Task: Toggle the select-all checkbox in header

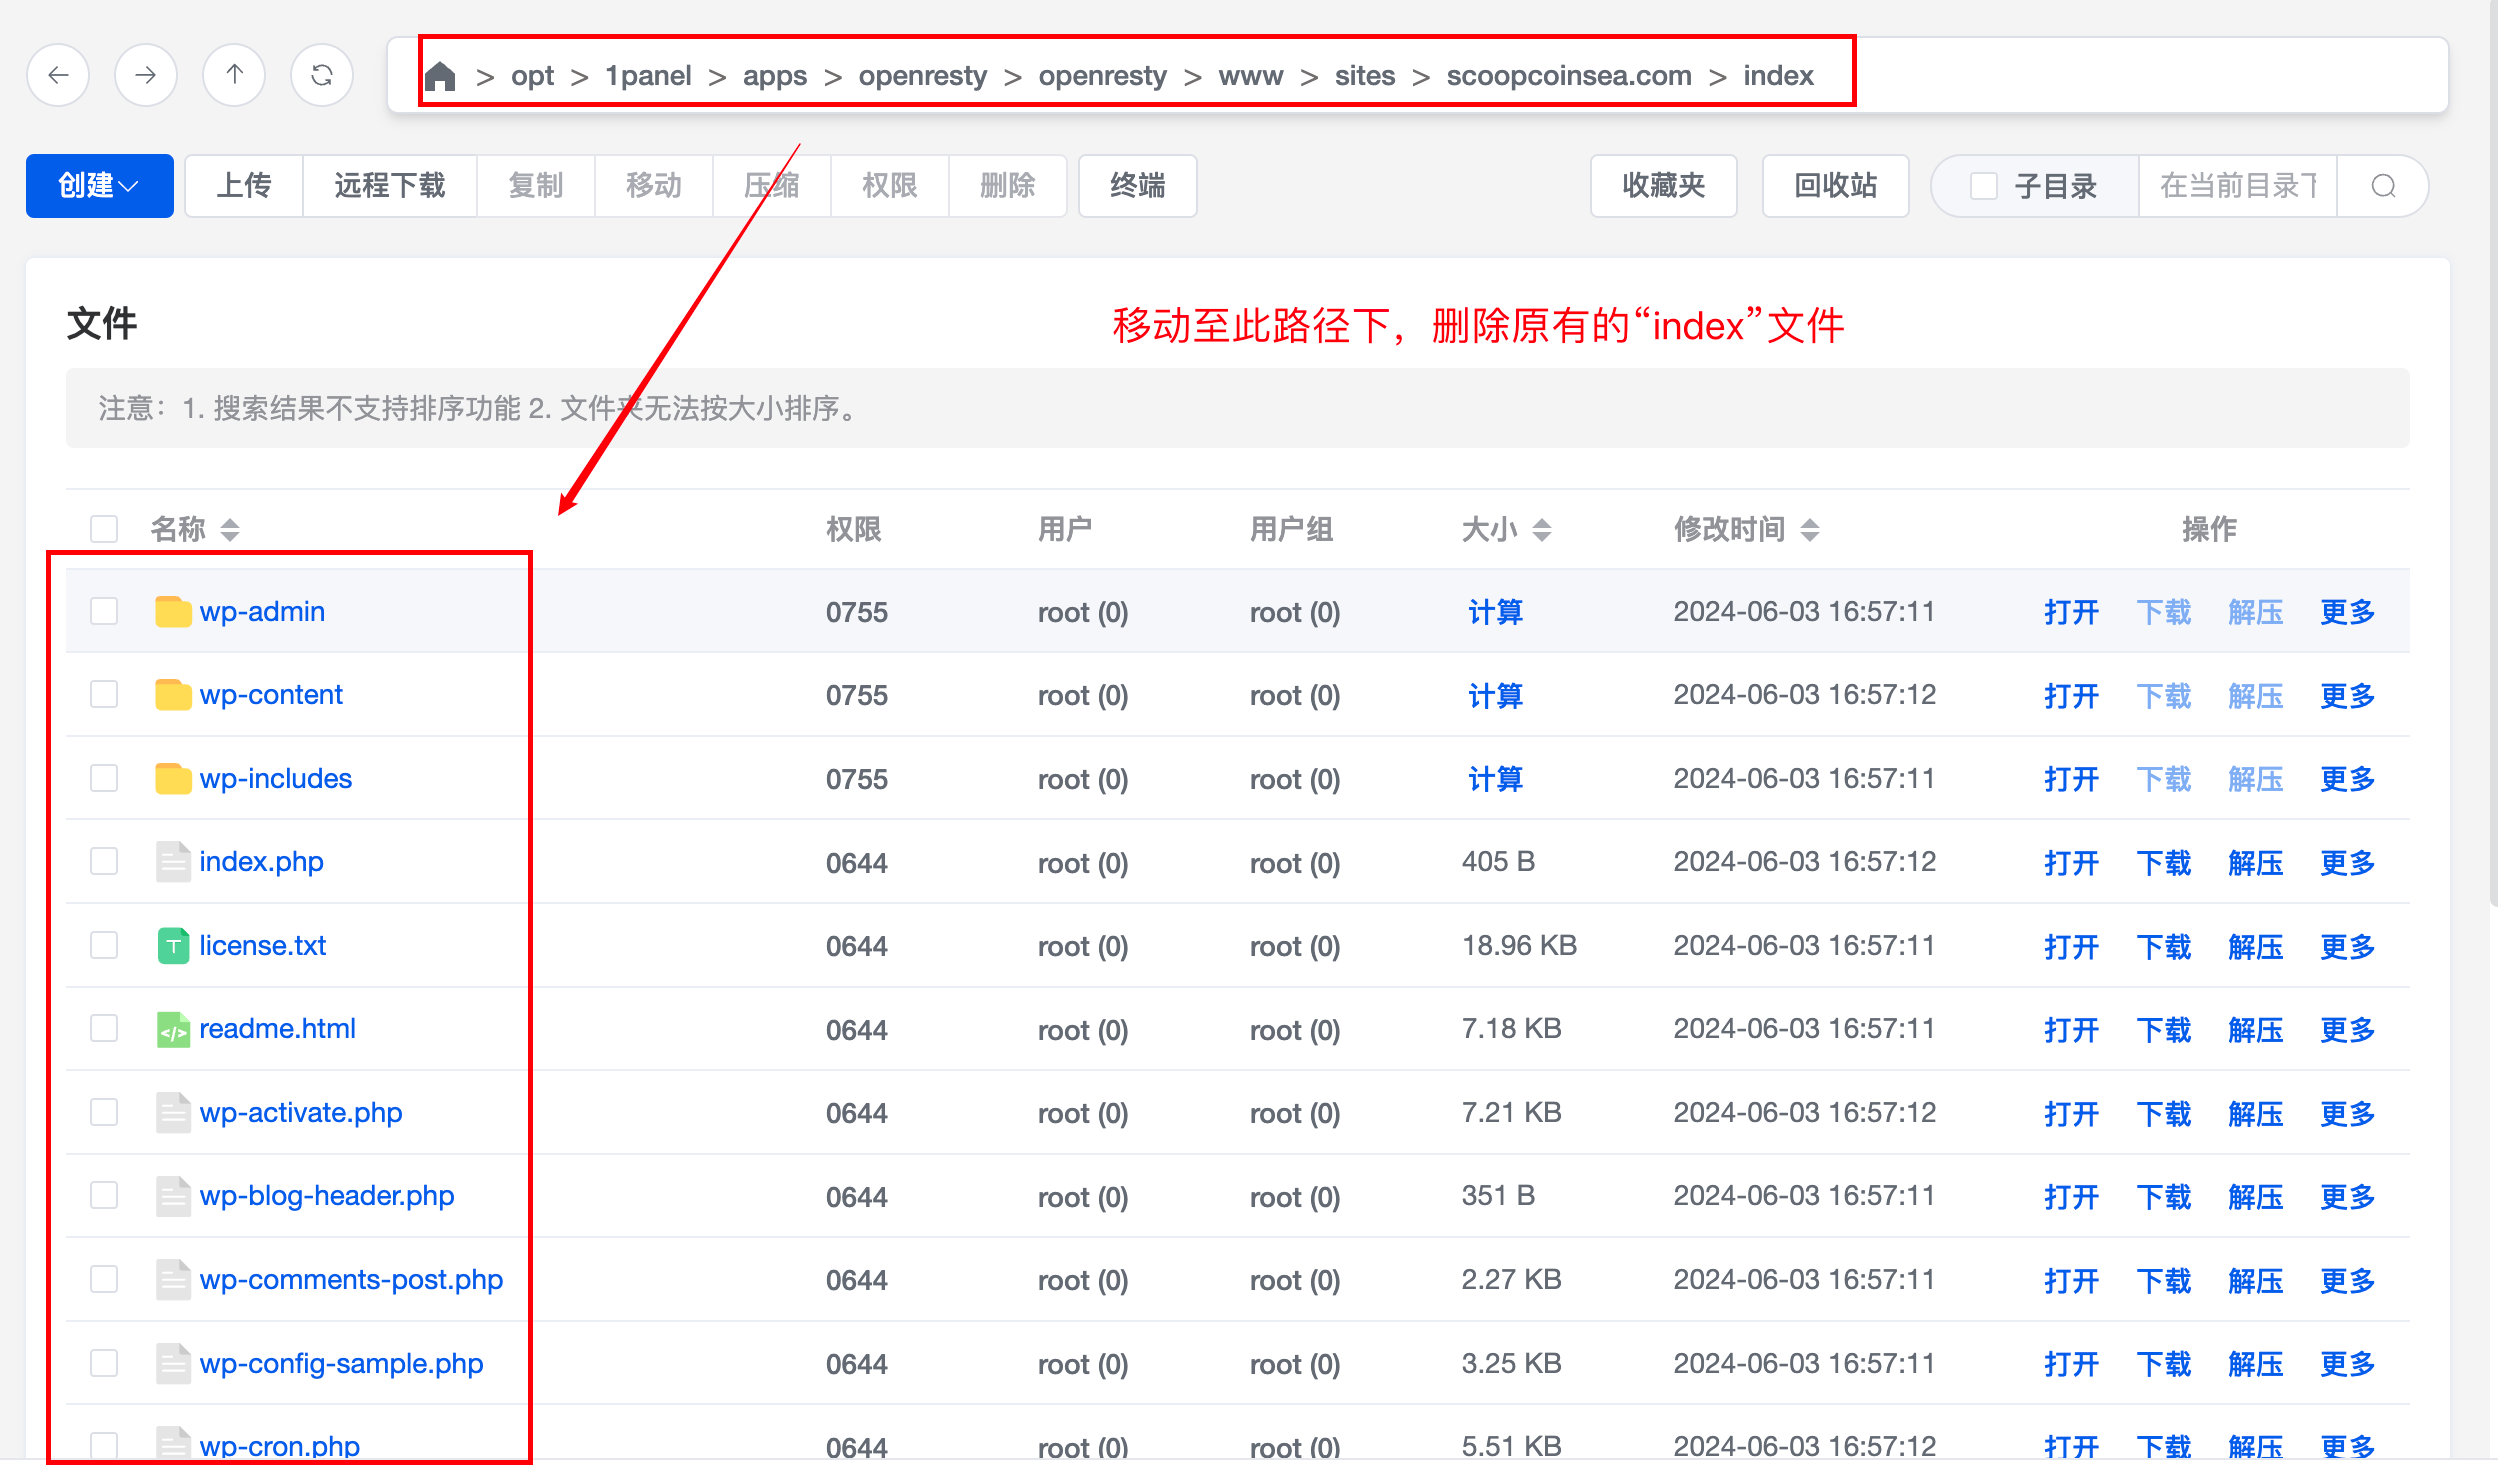Action: tap(104, 529)
